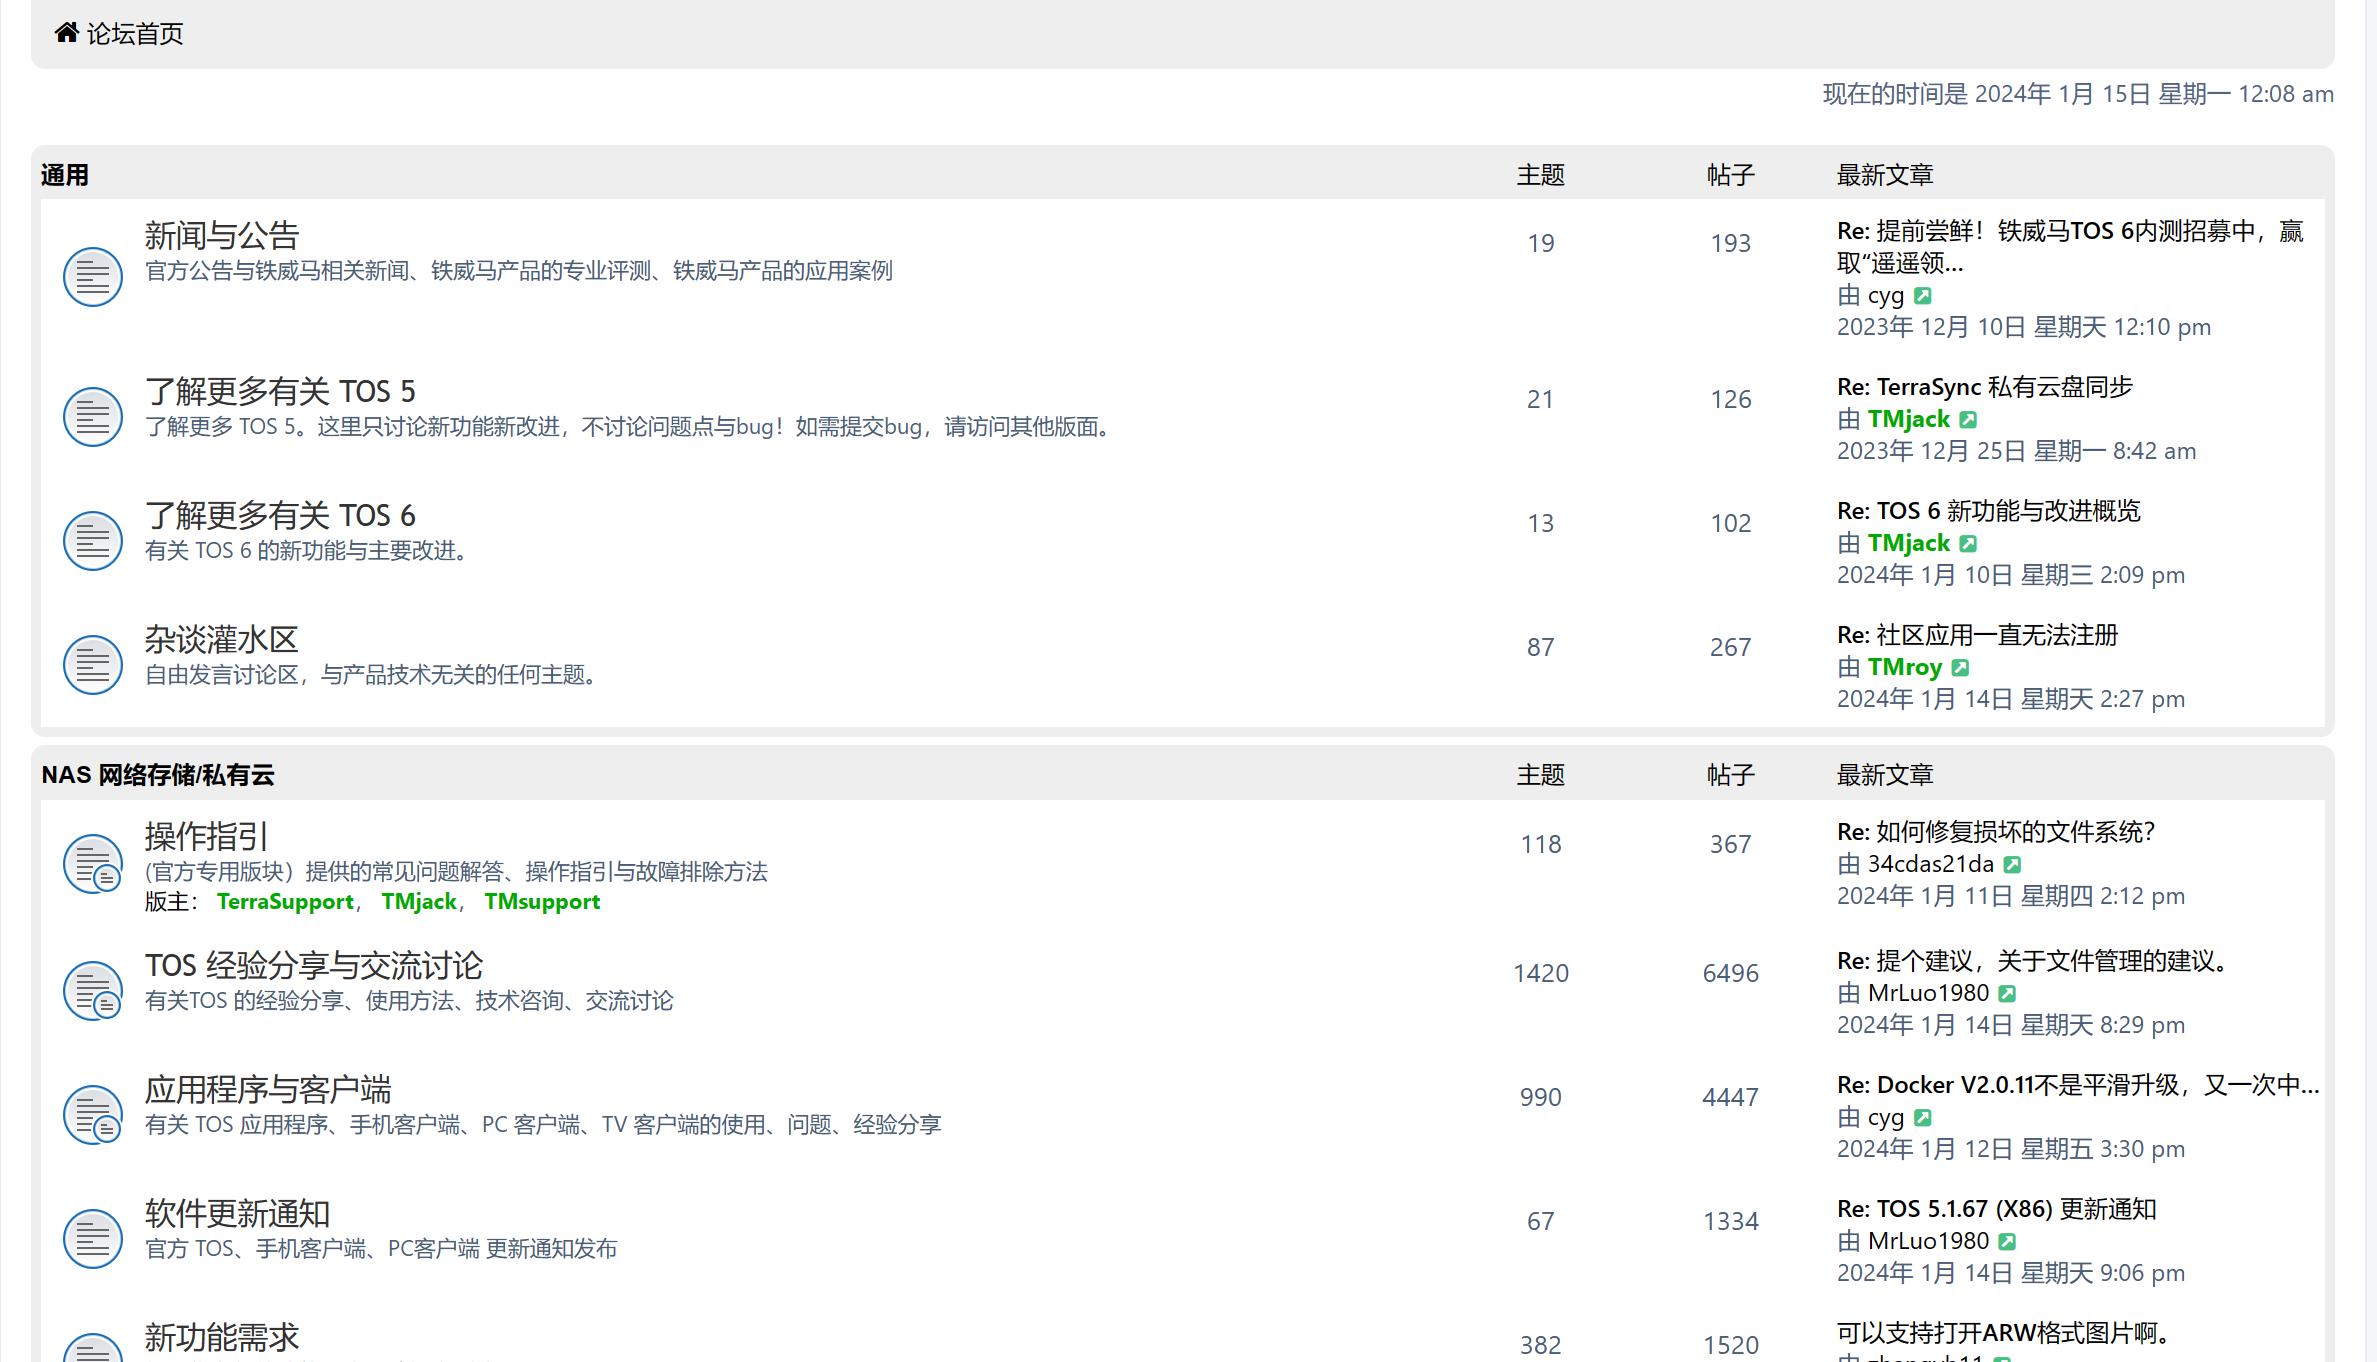The width and height of the screenshot is (2377, 1362).
Task: View latest post icon after TMjack in TOS 6 row
Action: (x=1968, y=544)
